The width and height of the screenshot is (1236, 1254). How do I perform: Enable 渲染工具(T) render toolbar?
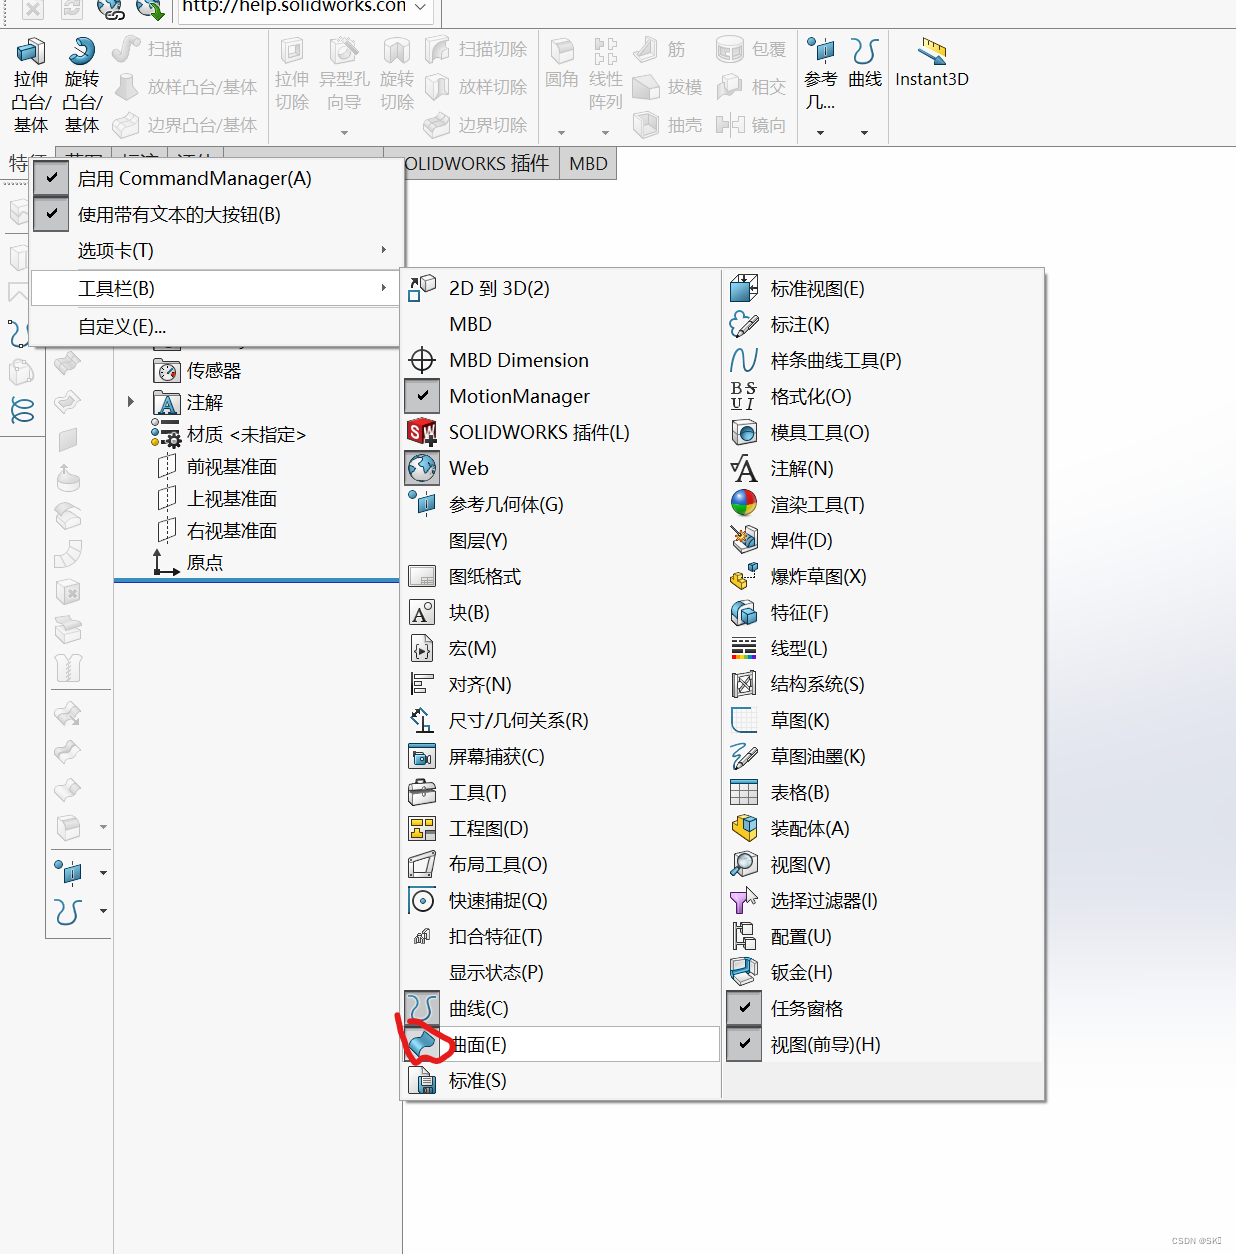[x=883, y=504]
